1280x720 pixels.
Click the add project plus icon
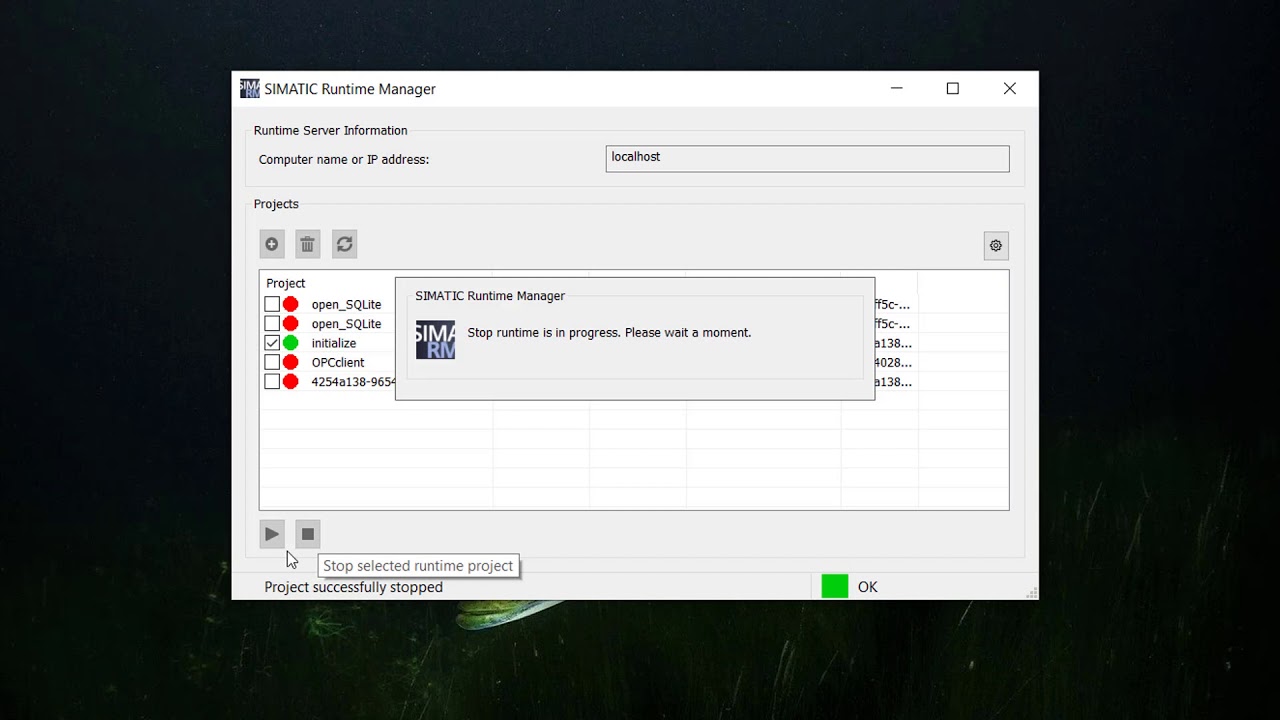pyautogui.click(x=272, y=244)
